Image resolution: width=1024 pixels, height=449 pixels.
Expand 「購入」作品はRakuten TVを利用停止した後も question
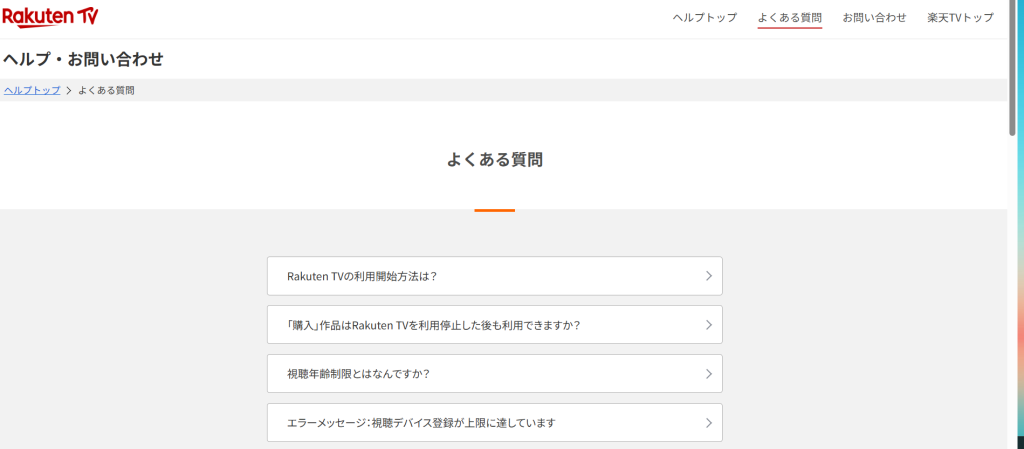point(433,325)
